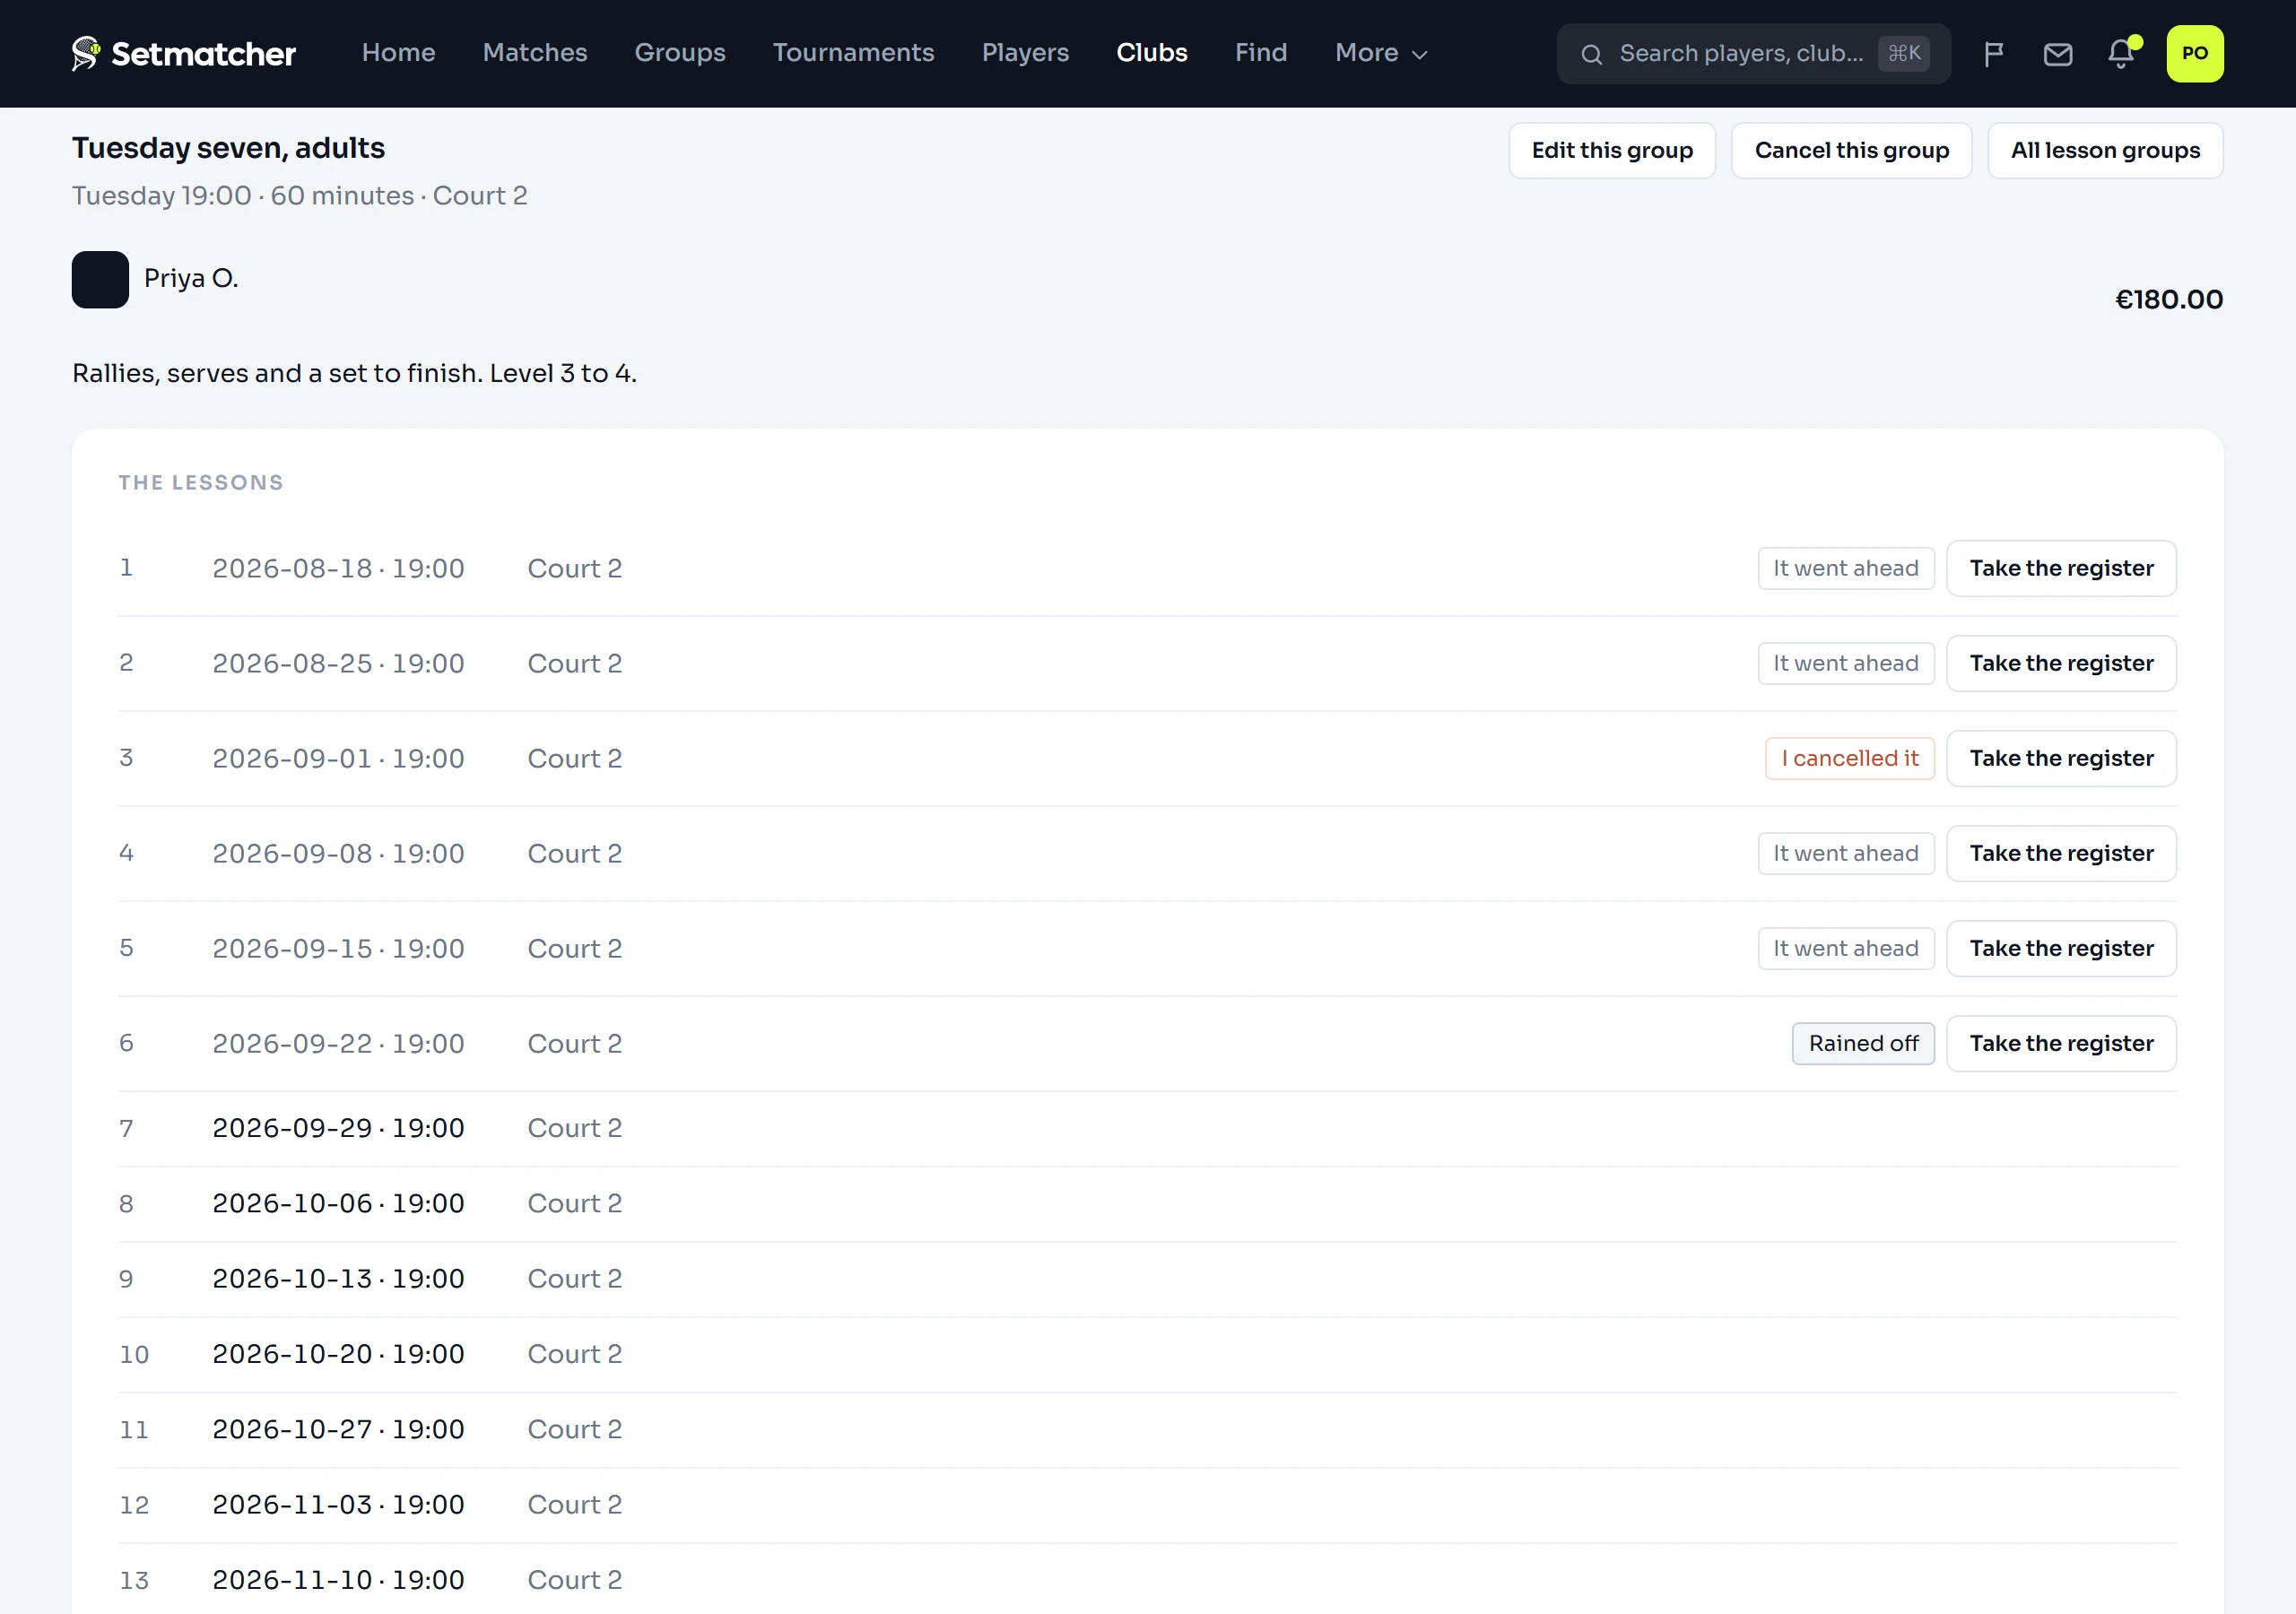2296x1614 pixels.
Task: Open the messages envelope icon
Action: pos(2057,54)
